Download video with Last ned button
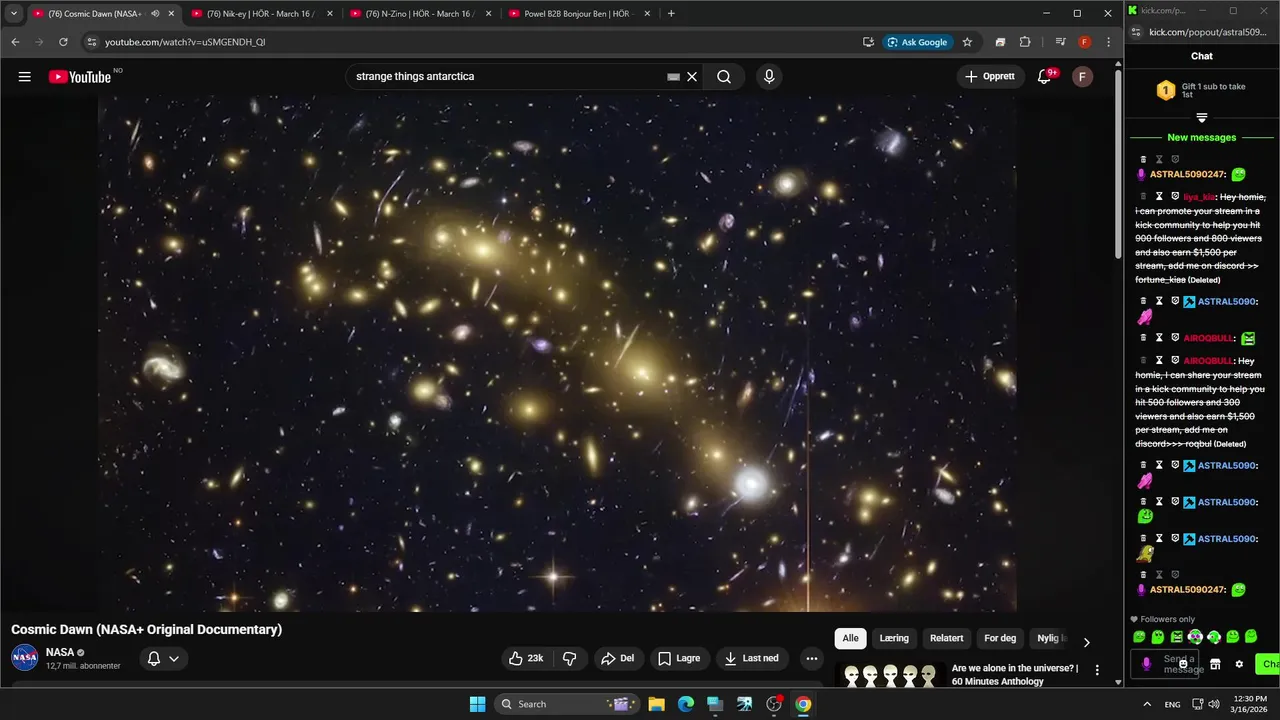Screen dimensions: 1280x720 tap(752, 658)
